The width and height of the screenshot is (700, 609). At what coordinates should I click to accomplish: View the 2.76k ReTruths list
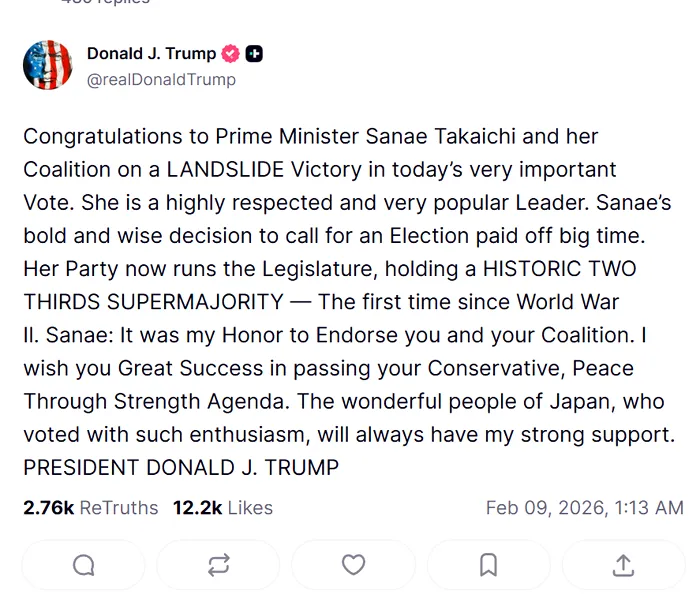(90, 508)
